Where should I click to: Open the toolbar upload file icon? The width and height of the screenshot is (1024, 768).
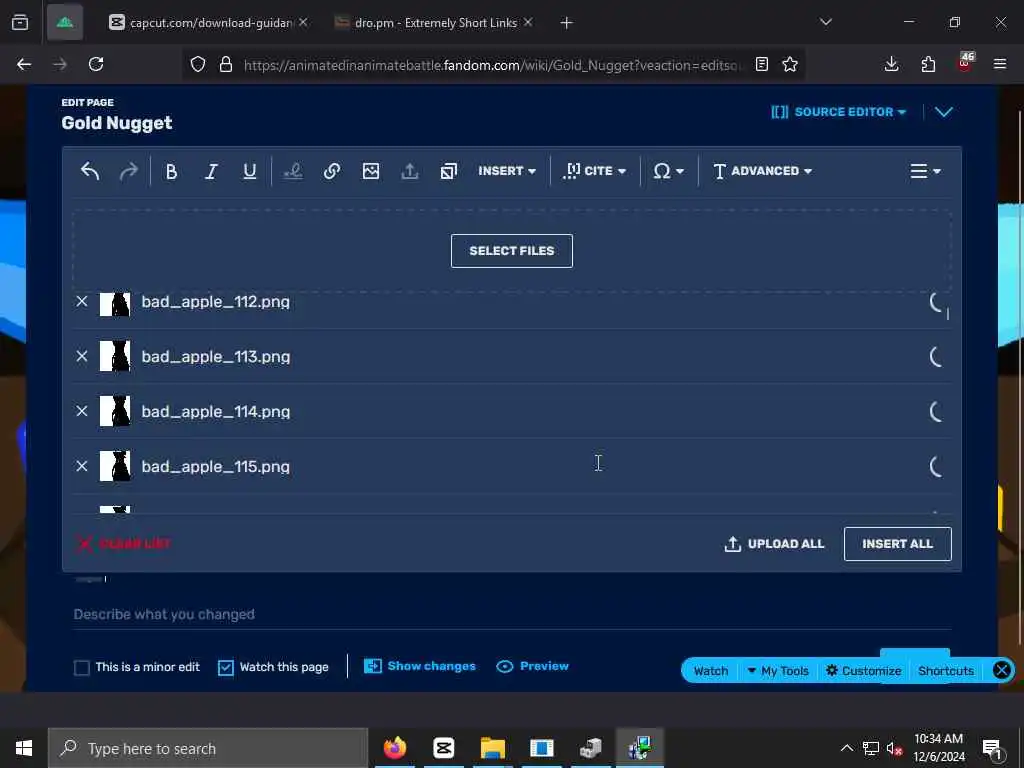[x=409, y=171]
